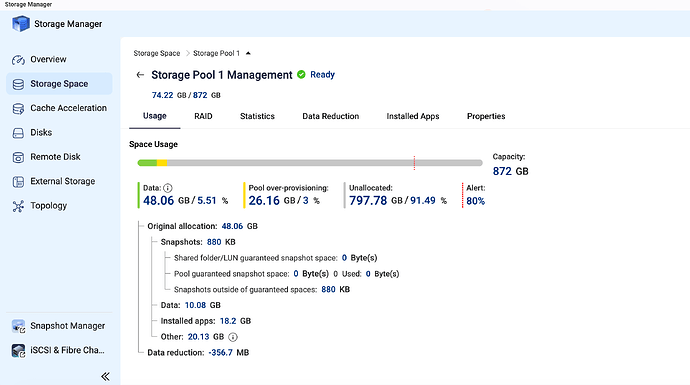Switch to the RAID tab

coord(203,116)
